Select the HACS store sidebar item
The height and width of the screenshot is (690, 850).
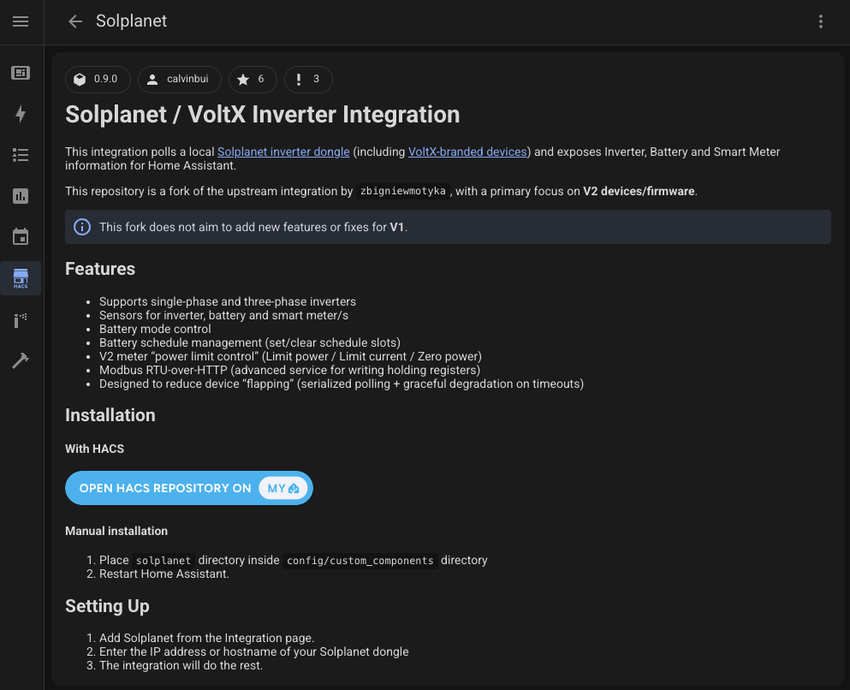(21, 278)
